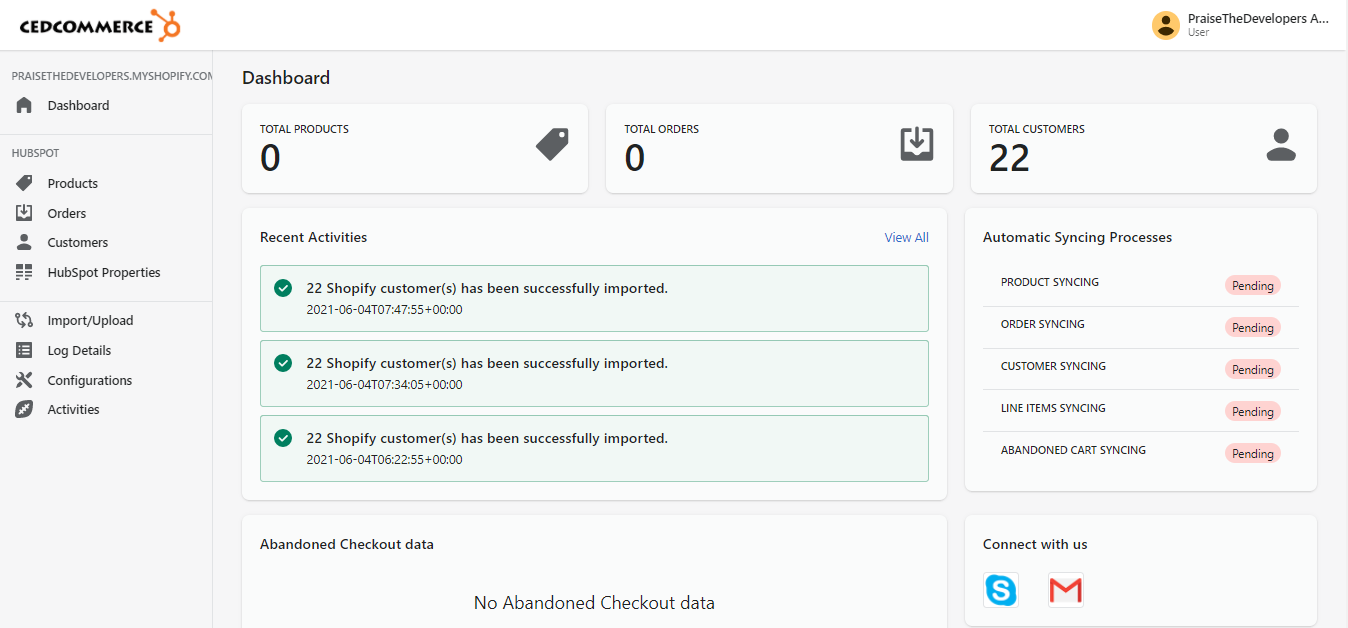Click Pending badge for Product Syncing
Viewport: 1348px width, 628px height.
tap(1252, 286)
